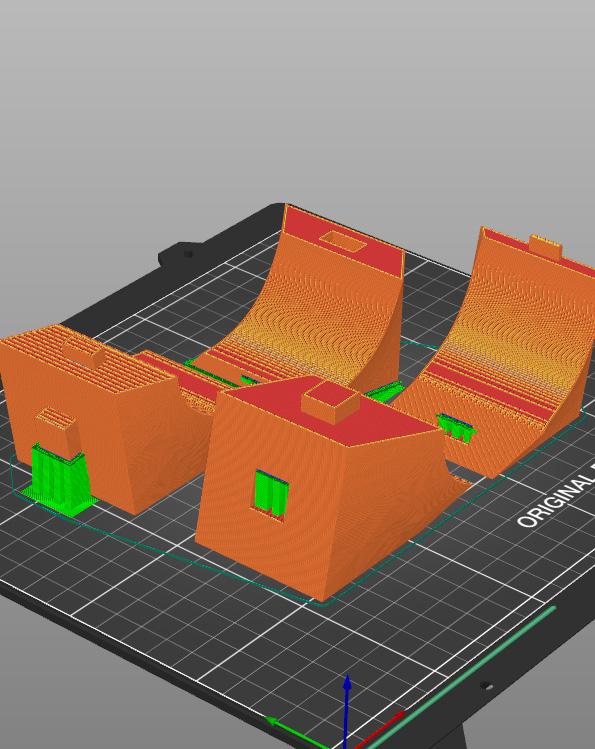Click the protruding tab atop right ramp
The image size is (595, 749).
[x=545, y=247]
